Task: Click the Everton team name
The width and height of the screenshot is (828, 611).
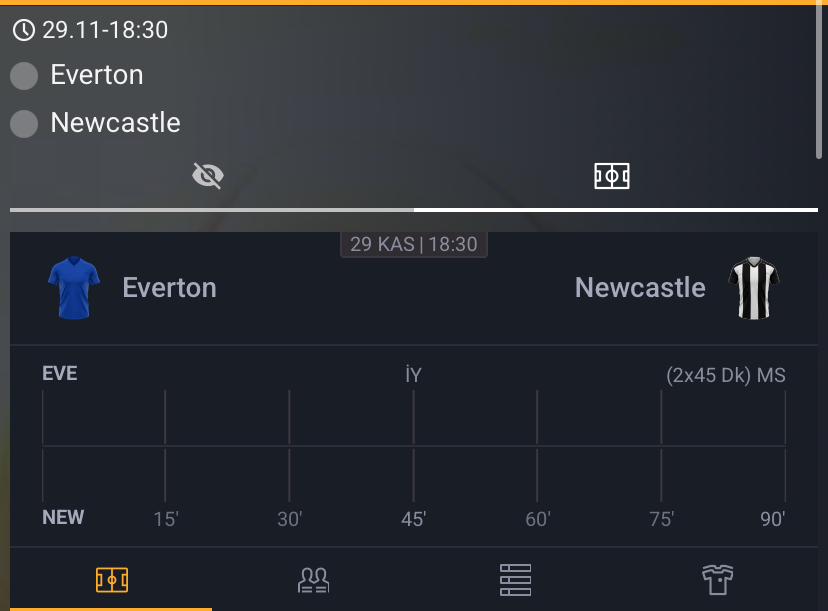Action: pos(169,287)
